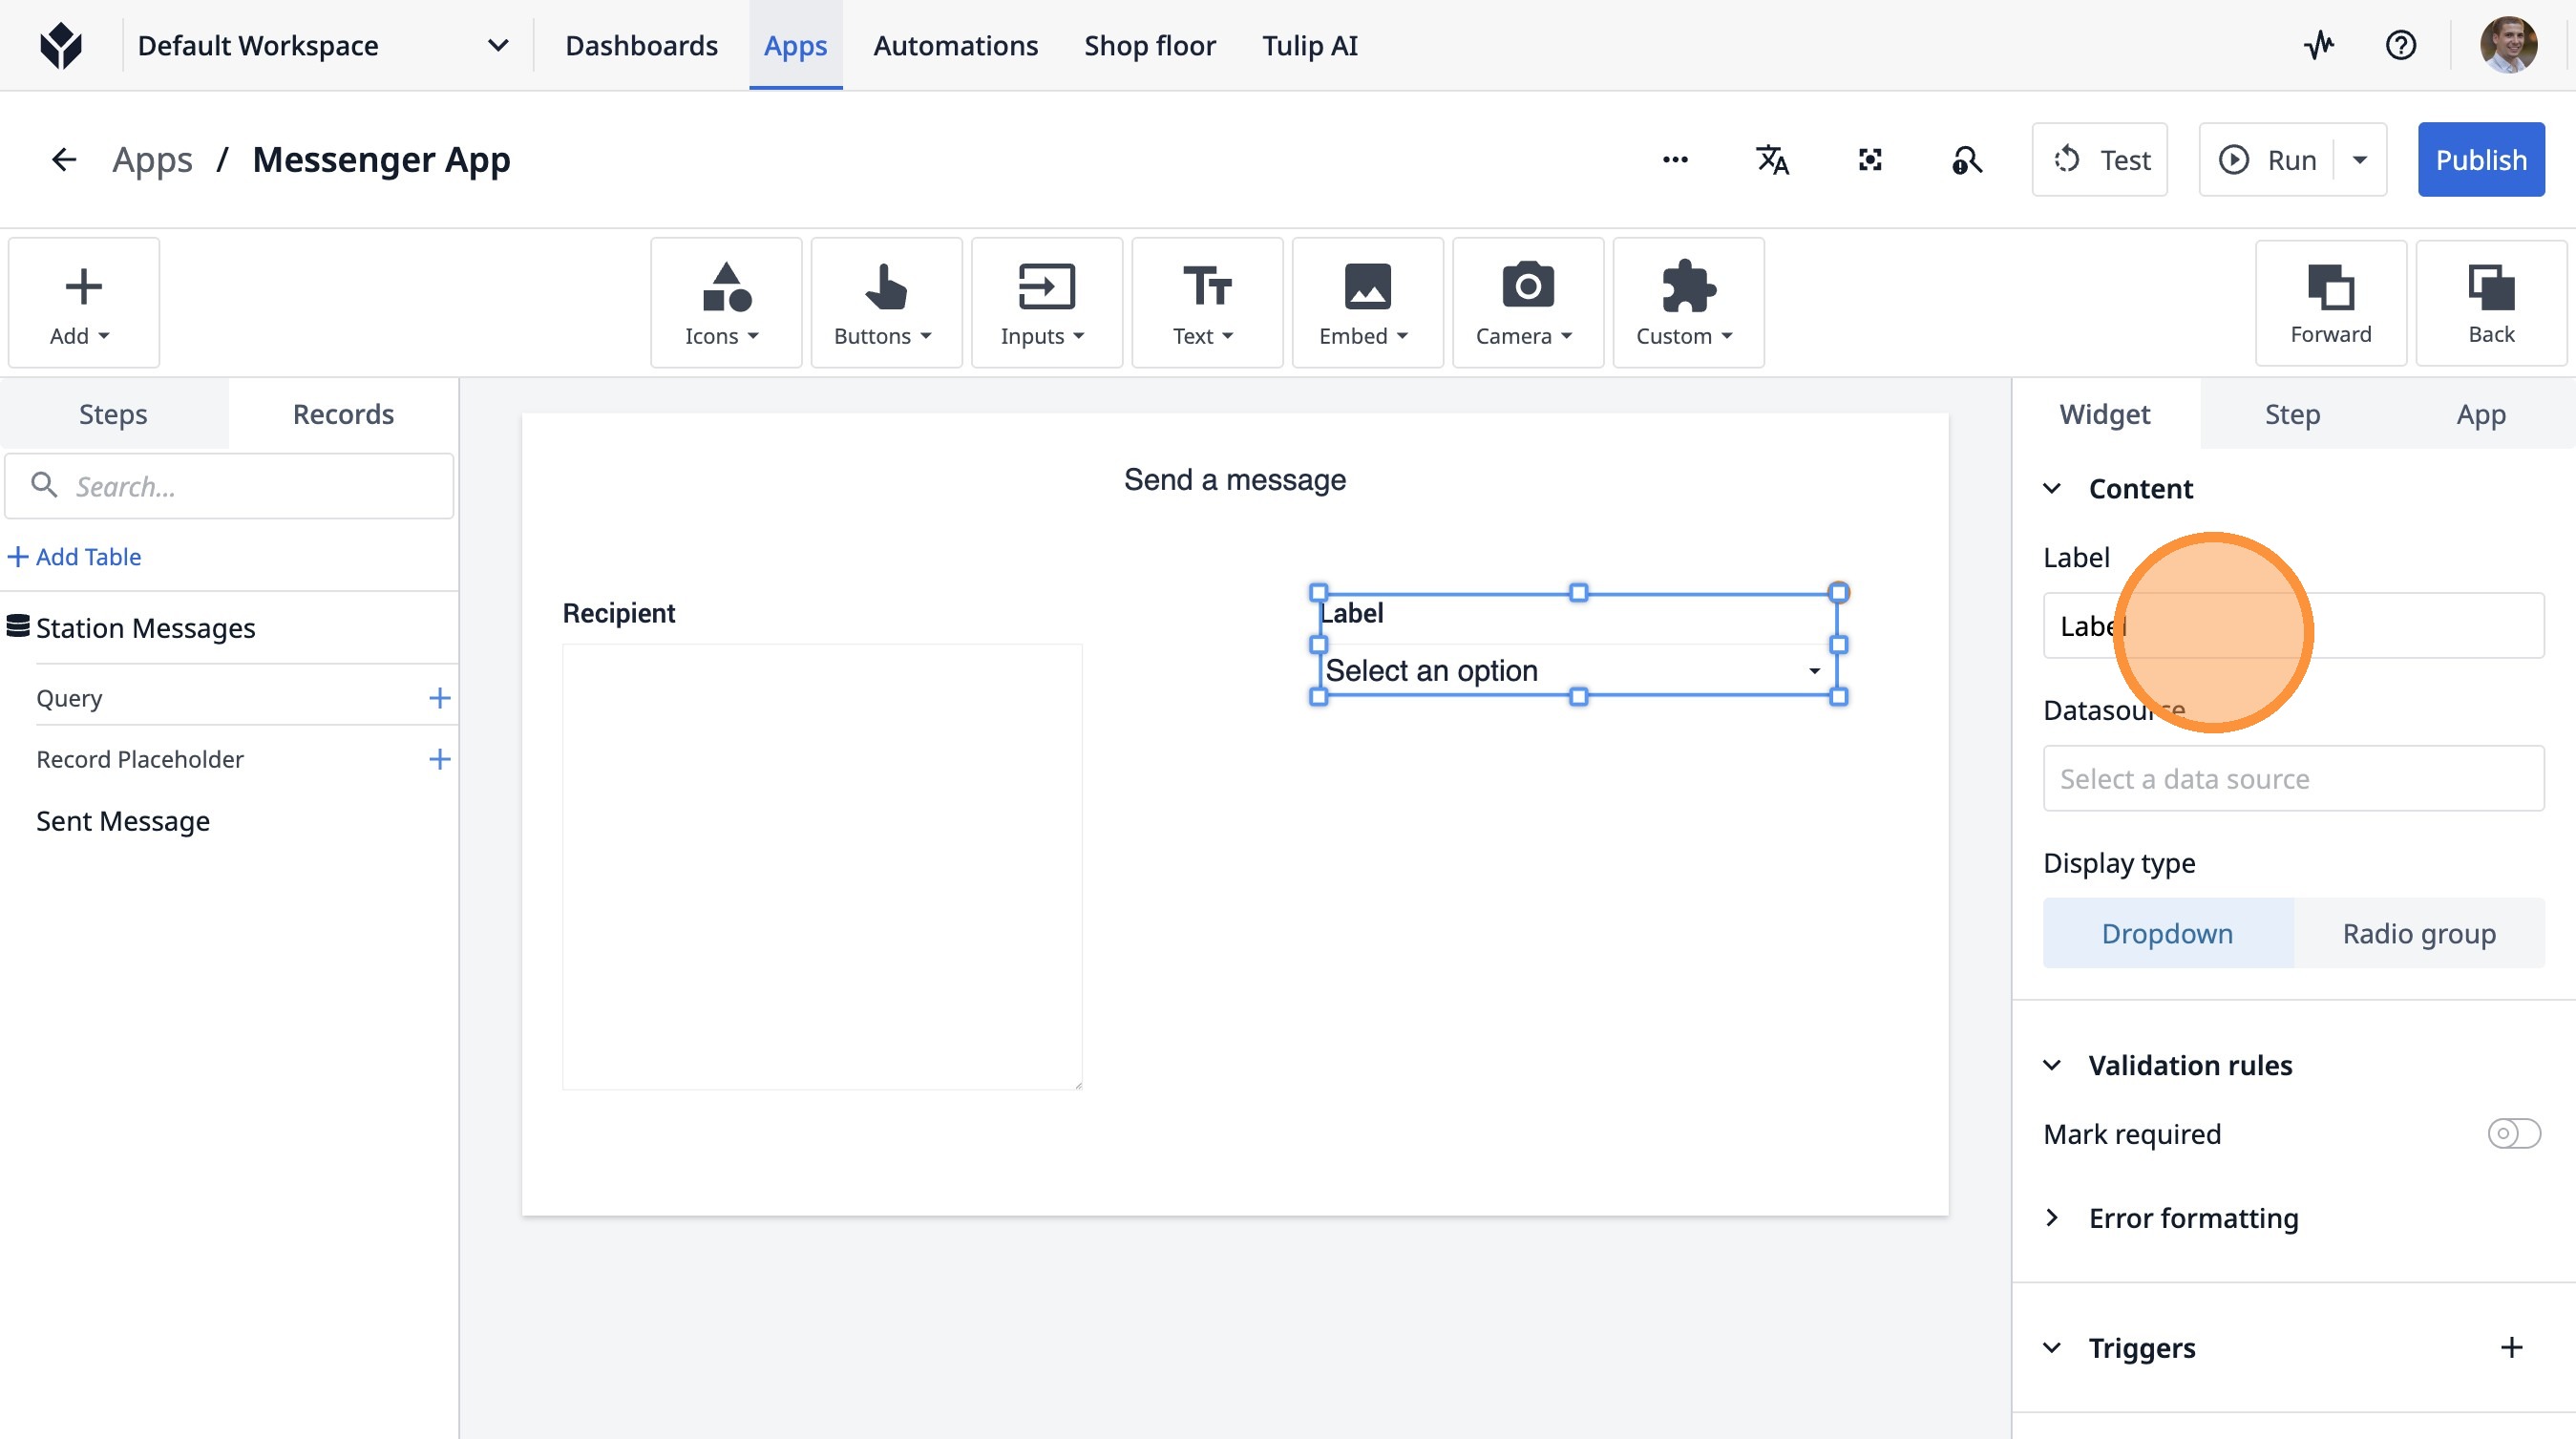This screenshot has height=1439, width=2576.
Task: Expand the Error formatting section
Action: coord(2192,1218)
